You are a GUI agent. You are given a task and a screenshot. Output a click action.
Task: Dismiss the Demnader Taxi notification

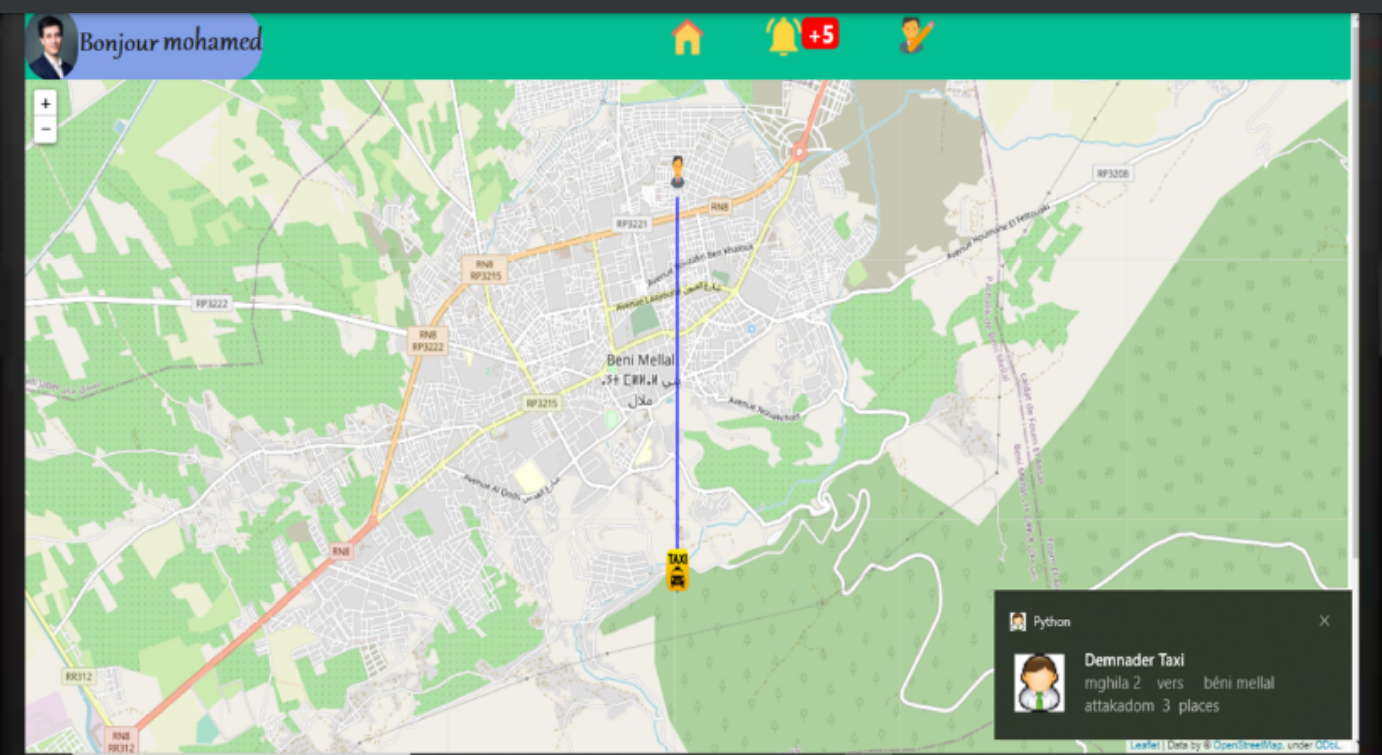[1324, 620]
